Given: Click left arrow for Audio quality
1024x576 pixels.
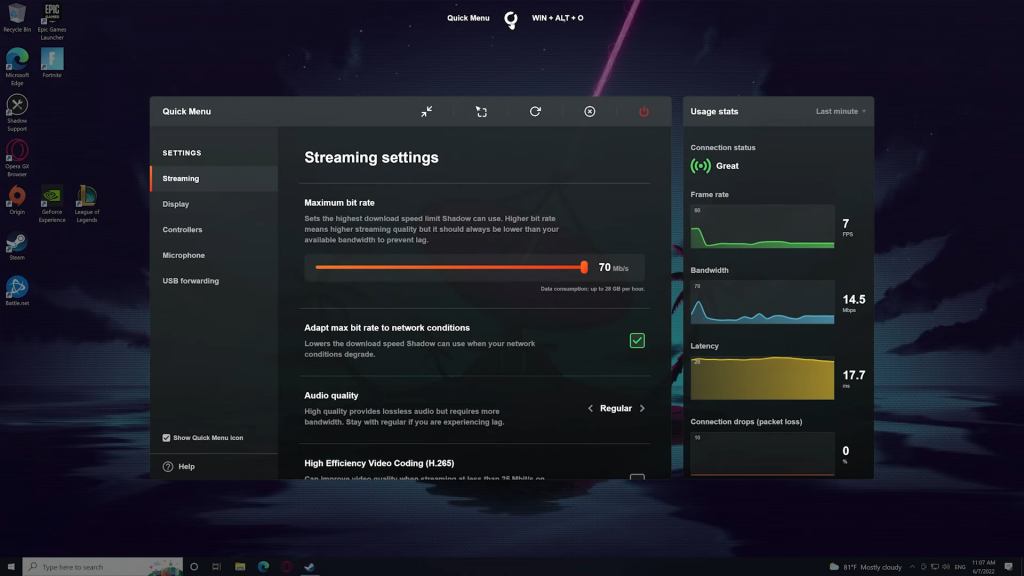Looking at the screenshot, I should coord(590,408).
